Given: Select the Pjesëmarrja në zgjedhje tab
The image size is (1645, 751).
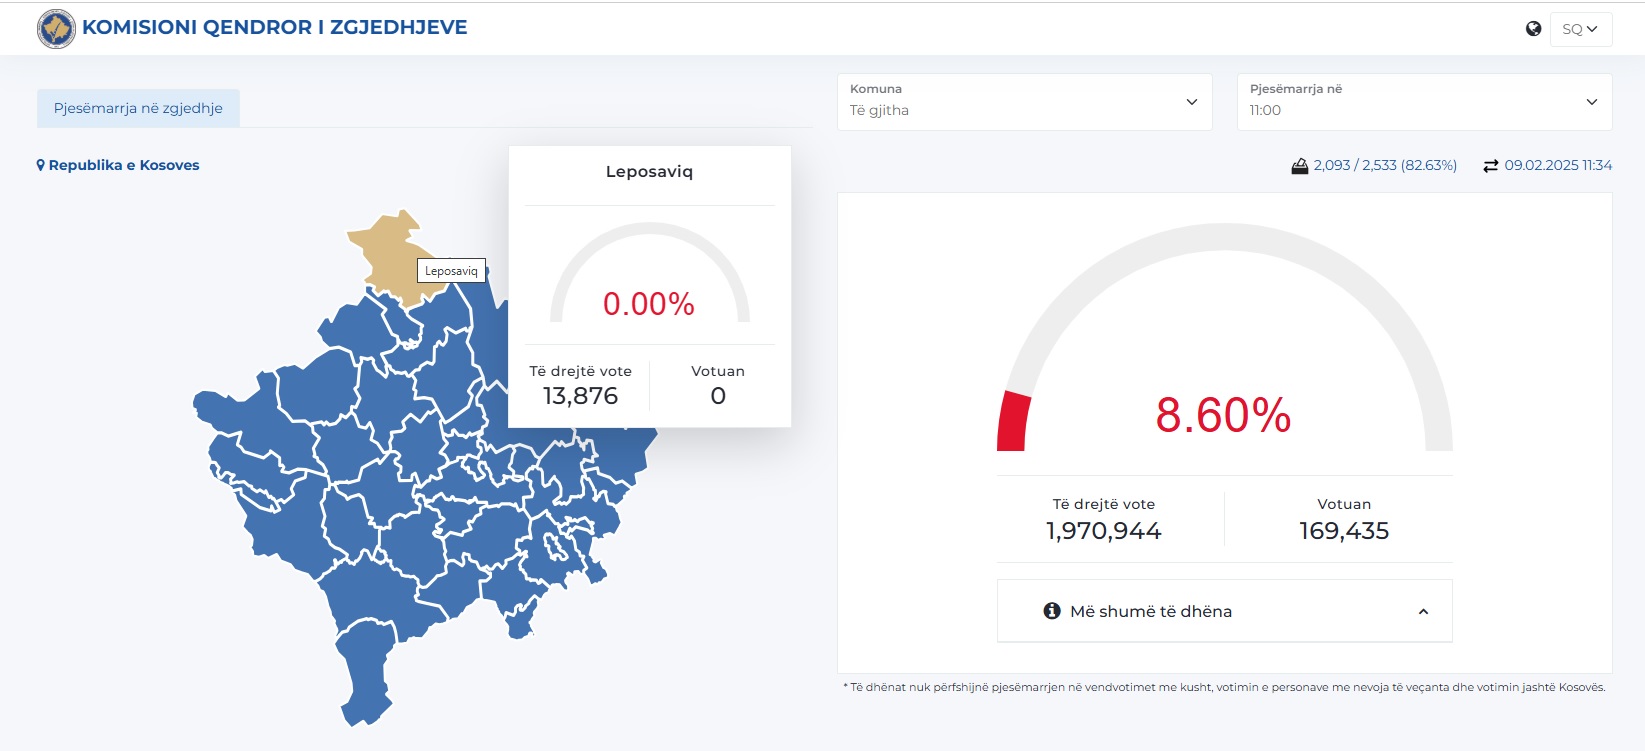Looking at the screenshot, I should point(138,108).
